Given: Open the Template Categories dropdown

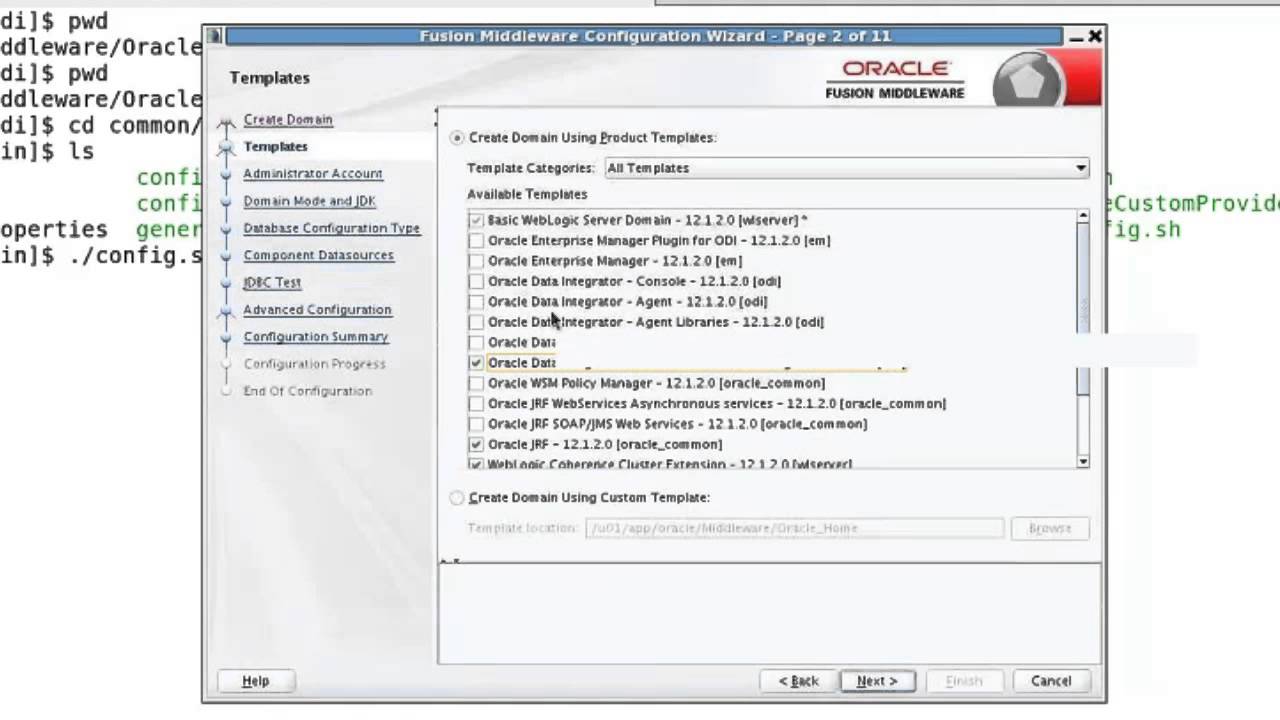Looking at the screenshot, I should coord(846,168).
